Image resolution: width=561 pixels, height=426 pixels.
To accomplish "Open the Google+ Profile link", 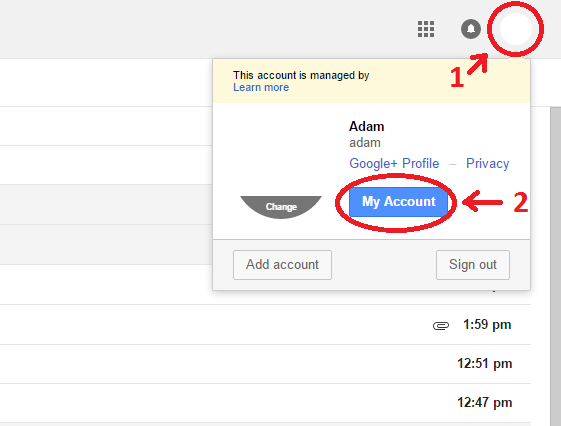I will 394,163.
